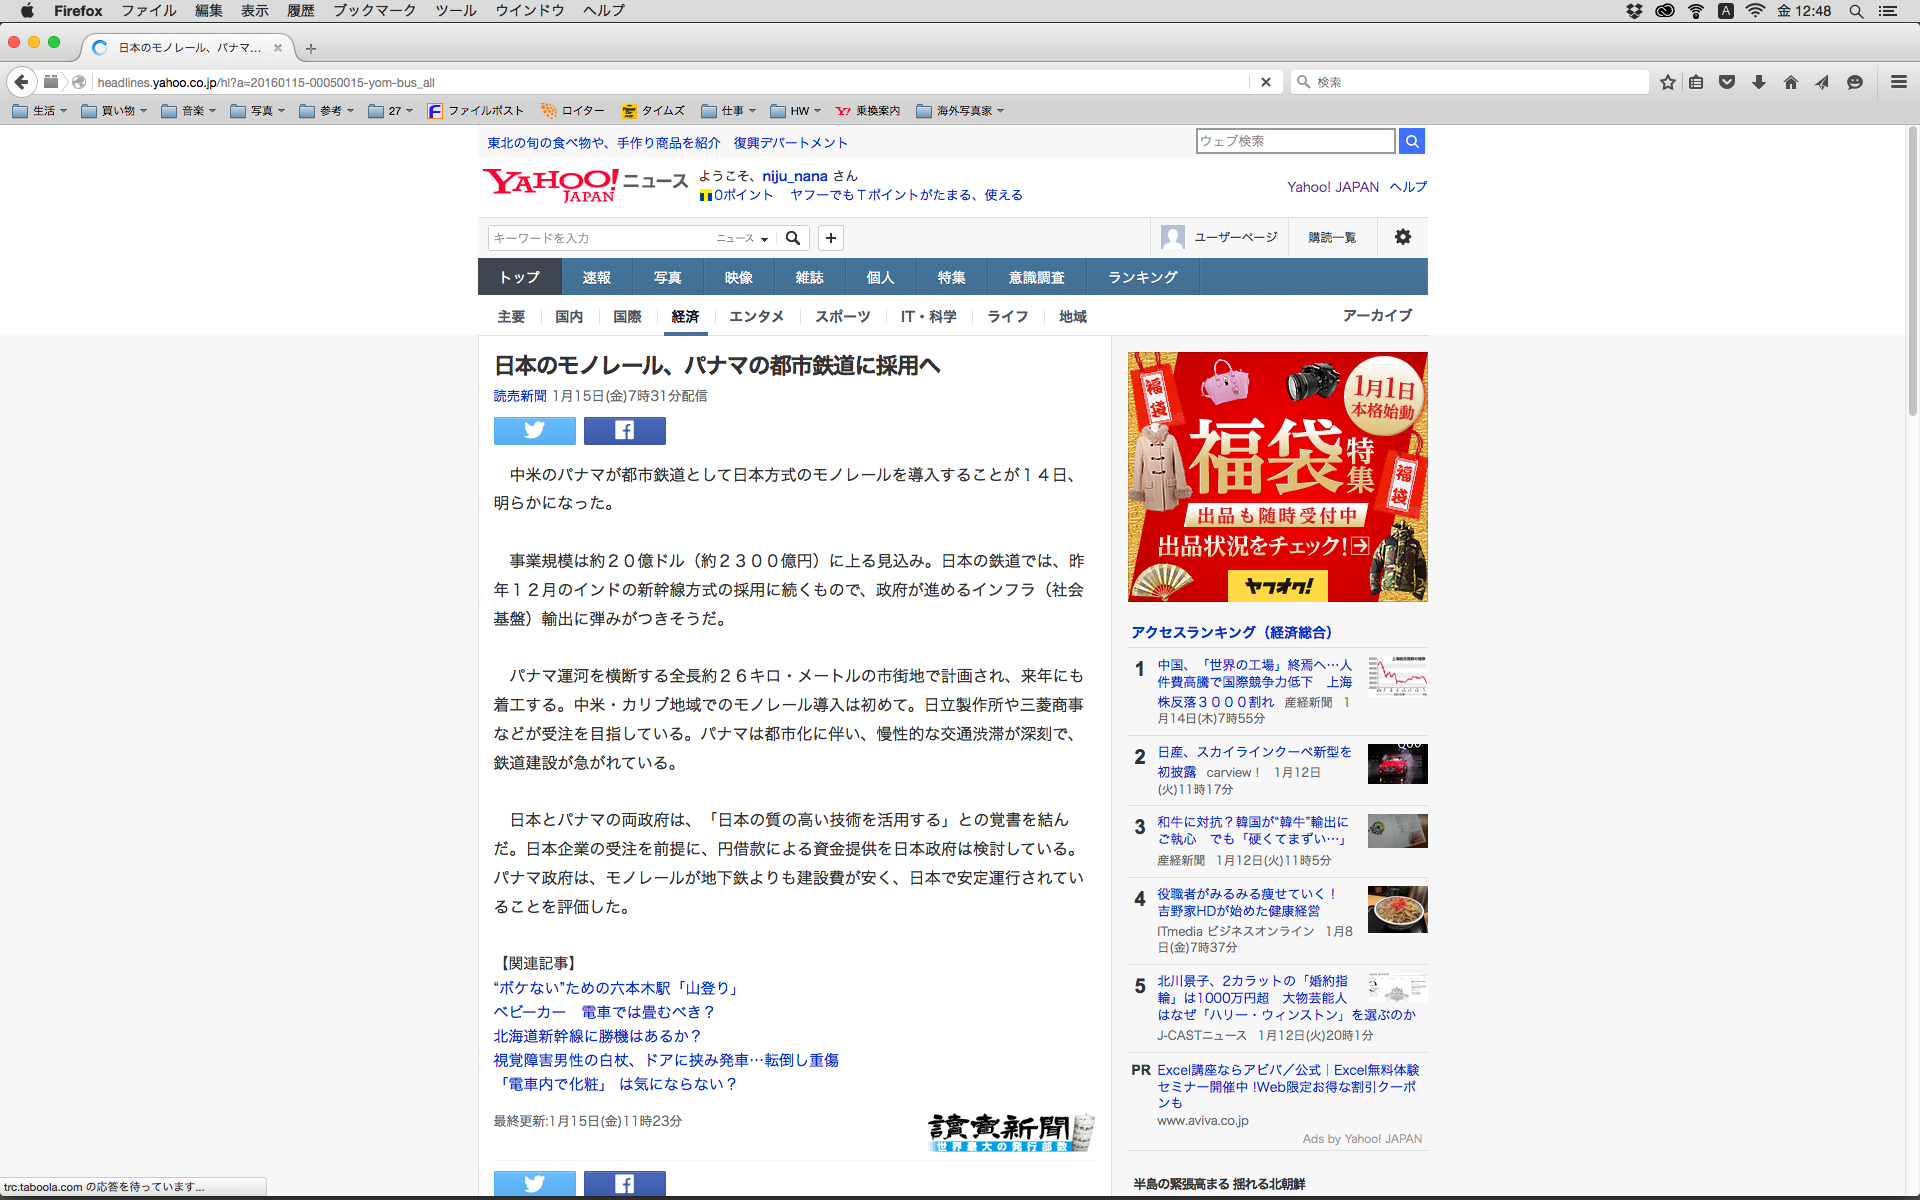Share article via Facebook button at top
Screen dimensions: 1920x1200
pyautogui.click(x=624, y=431)
